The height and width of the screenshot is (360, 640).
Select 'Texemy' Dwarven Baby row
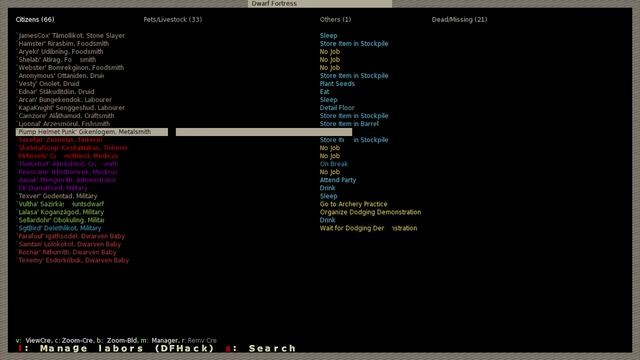[73, 260]
